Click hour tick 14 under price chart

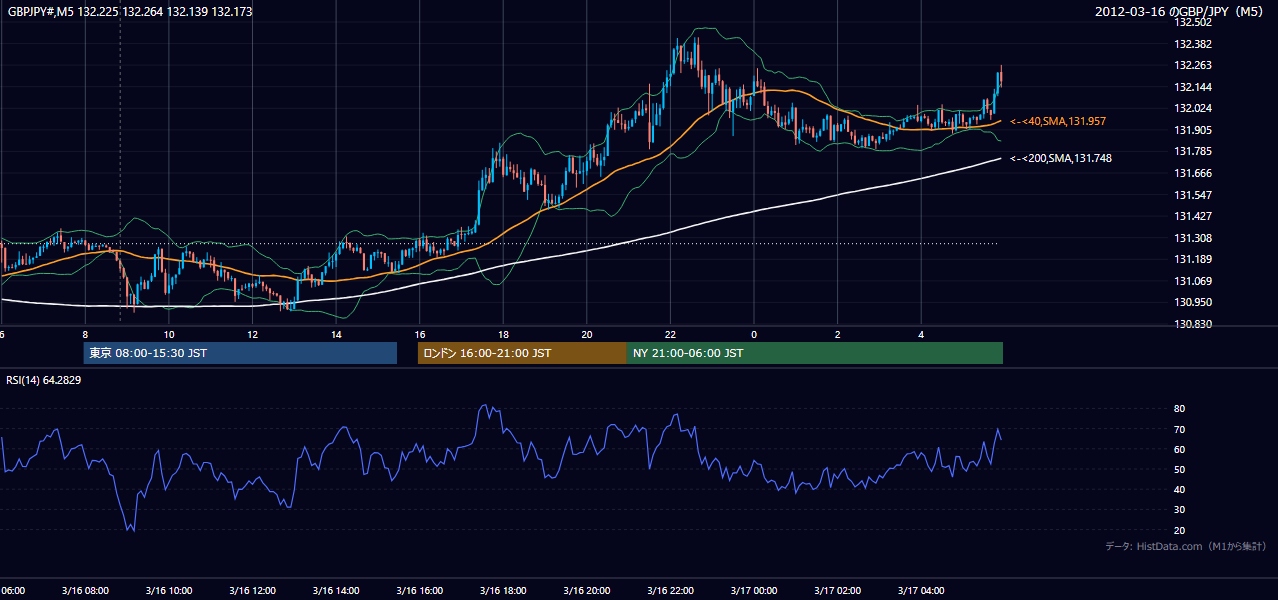(336, 334)
